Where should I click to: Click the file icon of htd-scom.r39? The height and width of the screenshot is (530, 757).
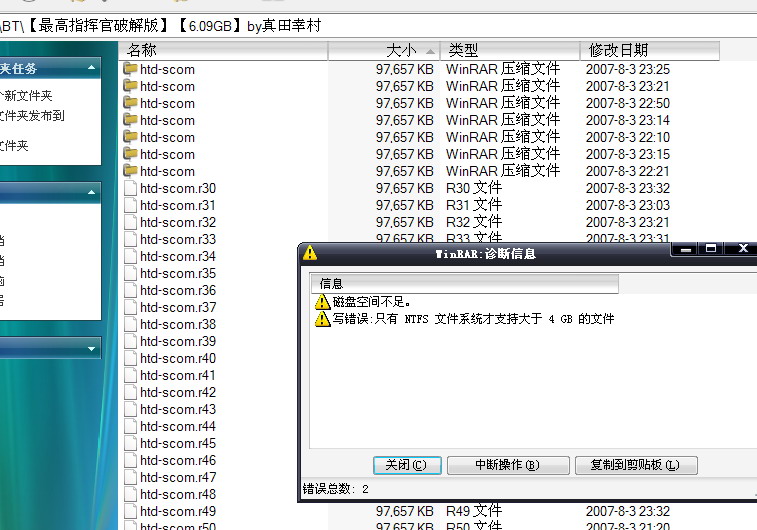click(x=130, y=341)
